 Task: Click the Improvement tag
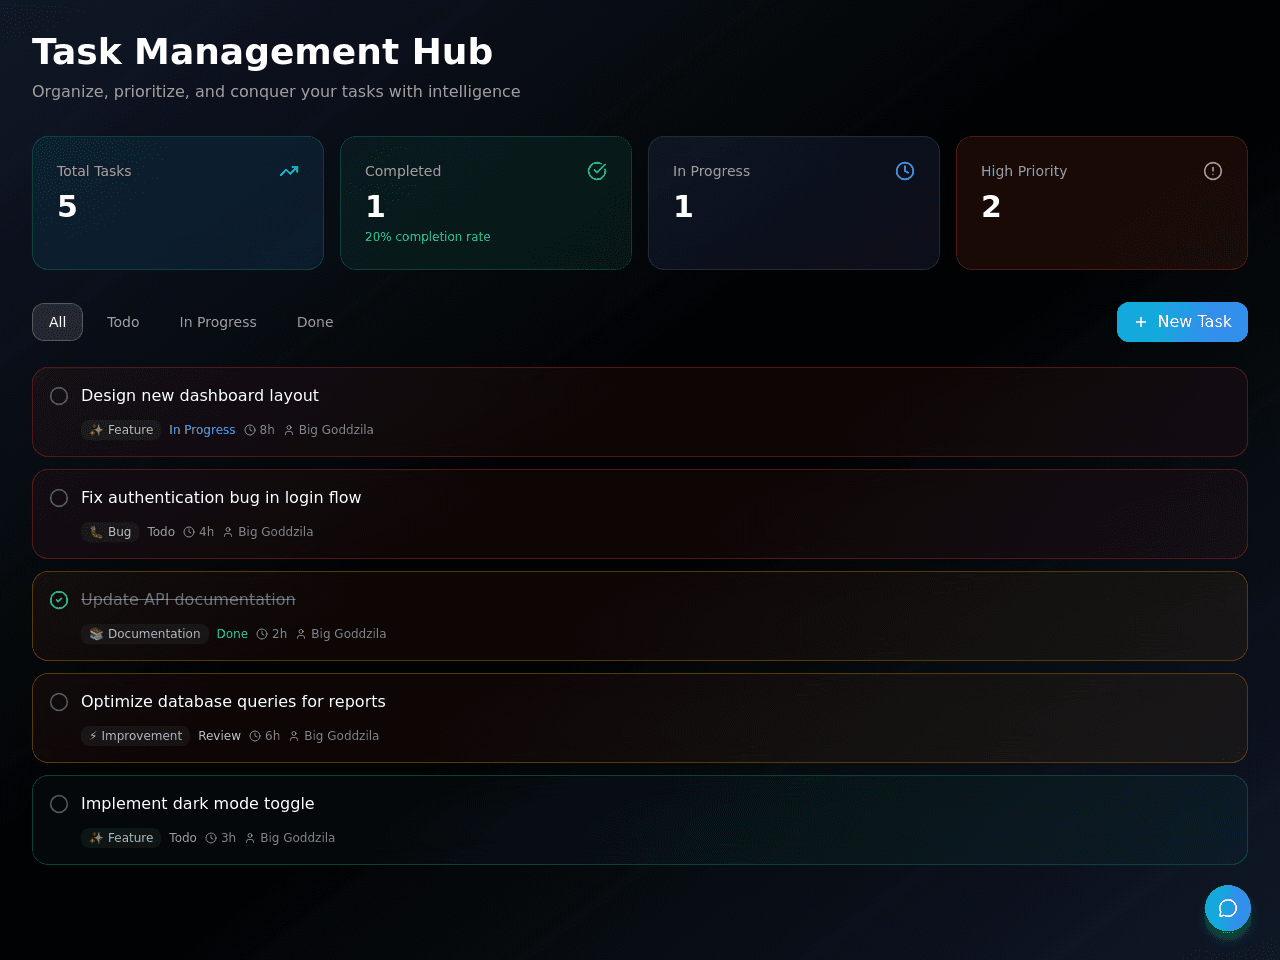[135, 736]
